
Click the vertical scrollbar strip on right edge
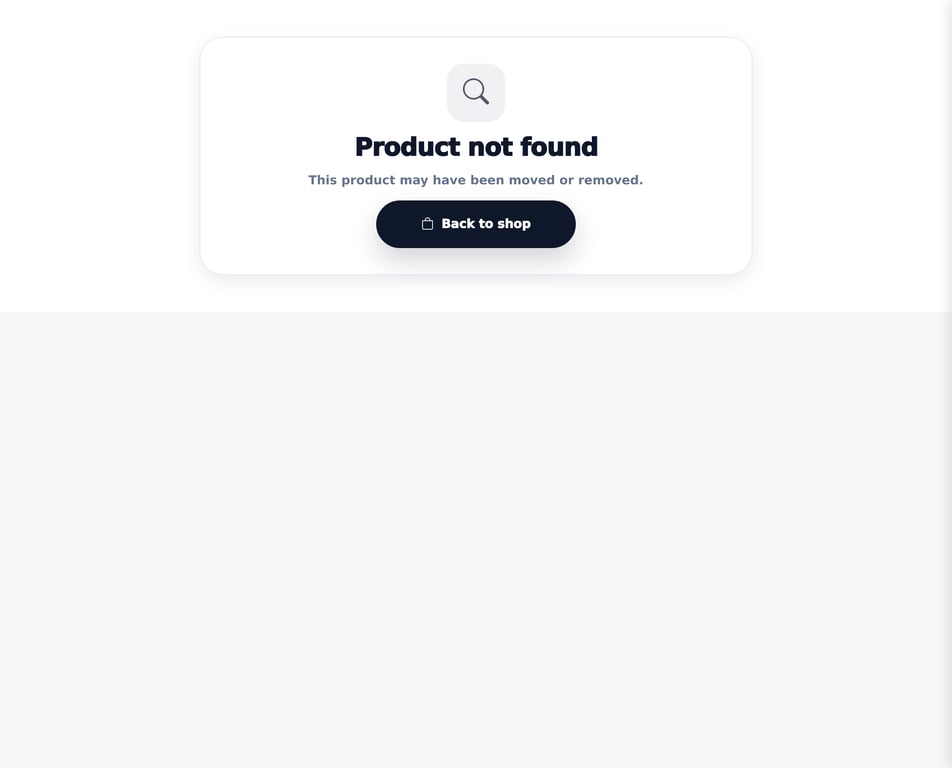click(x=947, y=384)
